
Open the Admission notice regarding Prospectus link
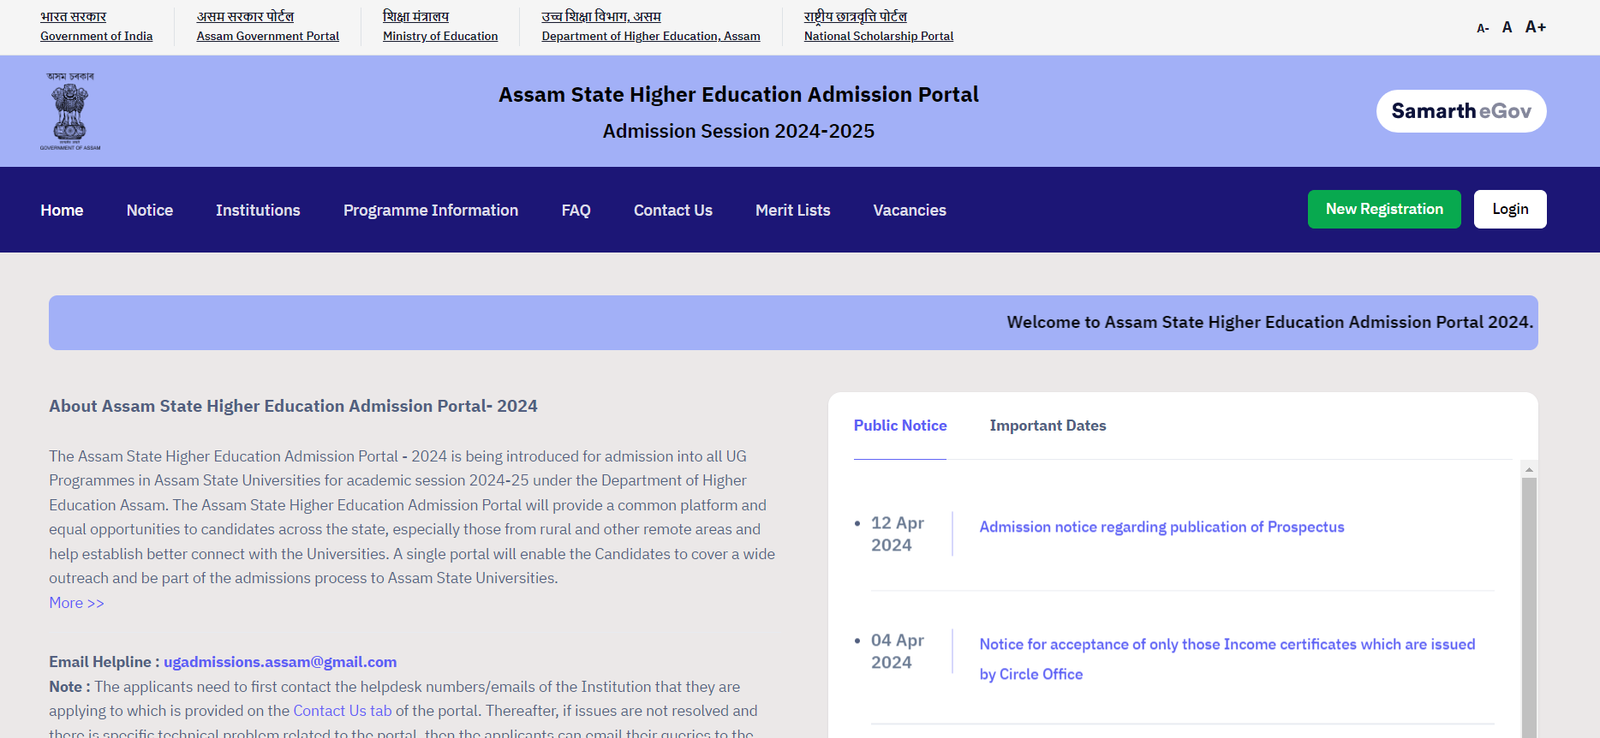click(x=1162, y=527)
